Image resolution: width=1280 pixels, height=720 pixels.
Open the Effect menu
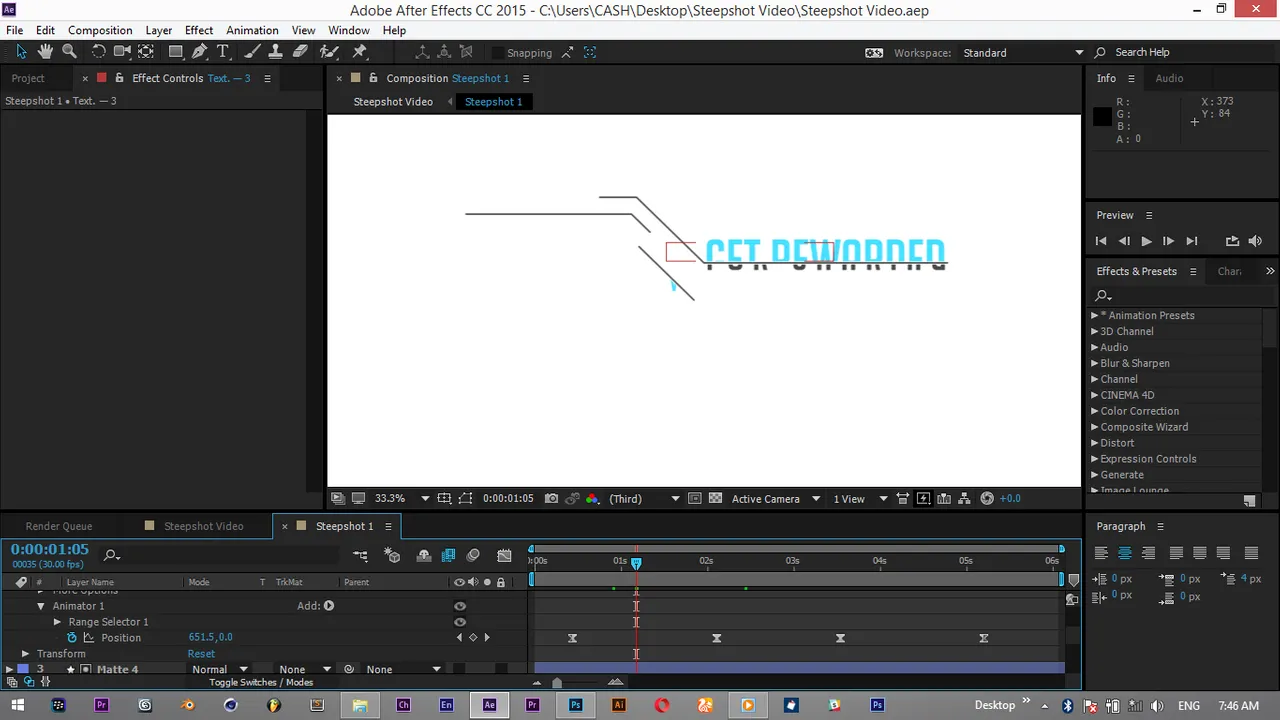point(199,30)
